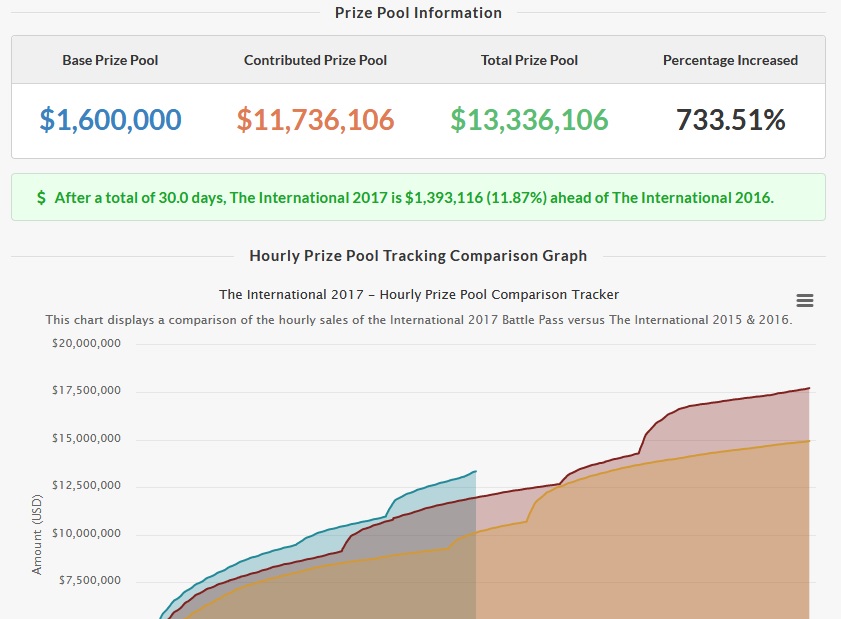Select the $13,336,106 total prize value
Image resolution: width=841 pixels, height=619 pixels.
click(529, 120)
